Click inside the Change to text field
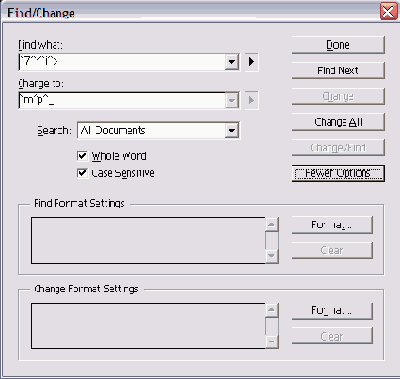Viewport: 400px width, 379px height. tap(122, 100)
